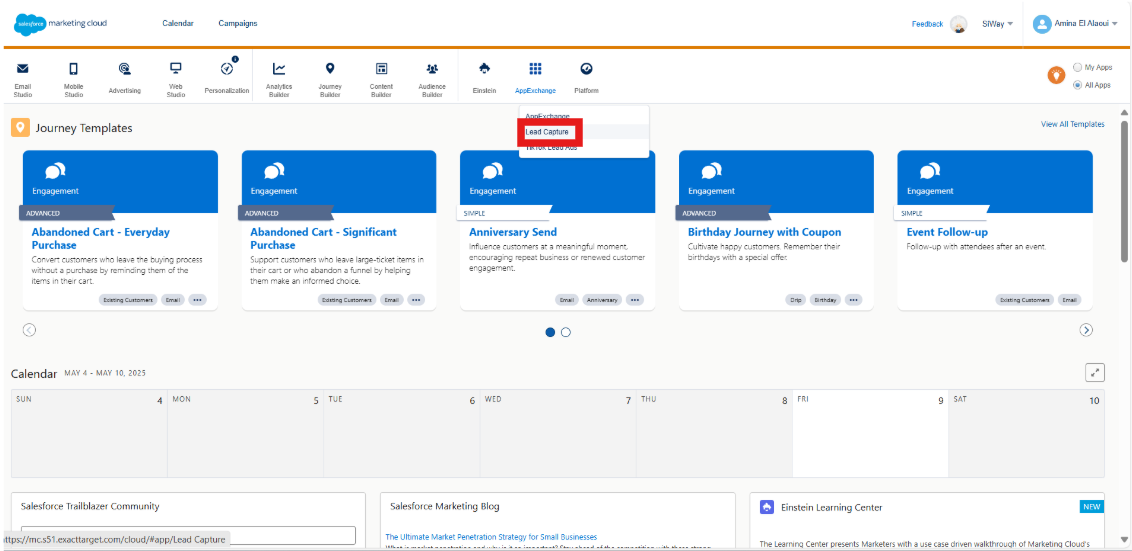Viewport: 1132px width, 551px height.
Task: Expand more tags on Birthday Journey card
Action: tap(853, 300)
